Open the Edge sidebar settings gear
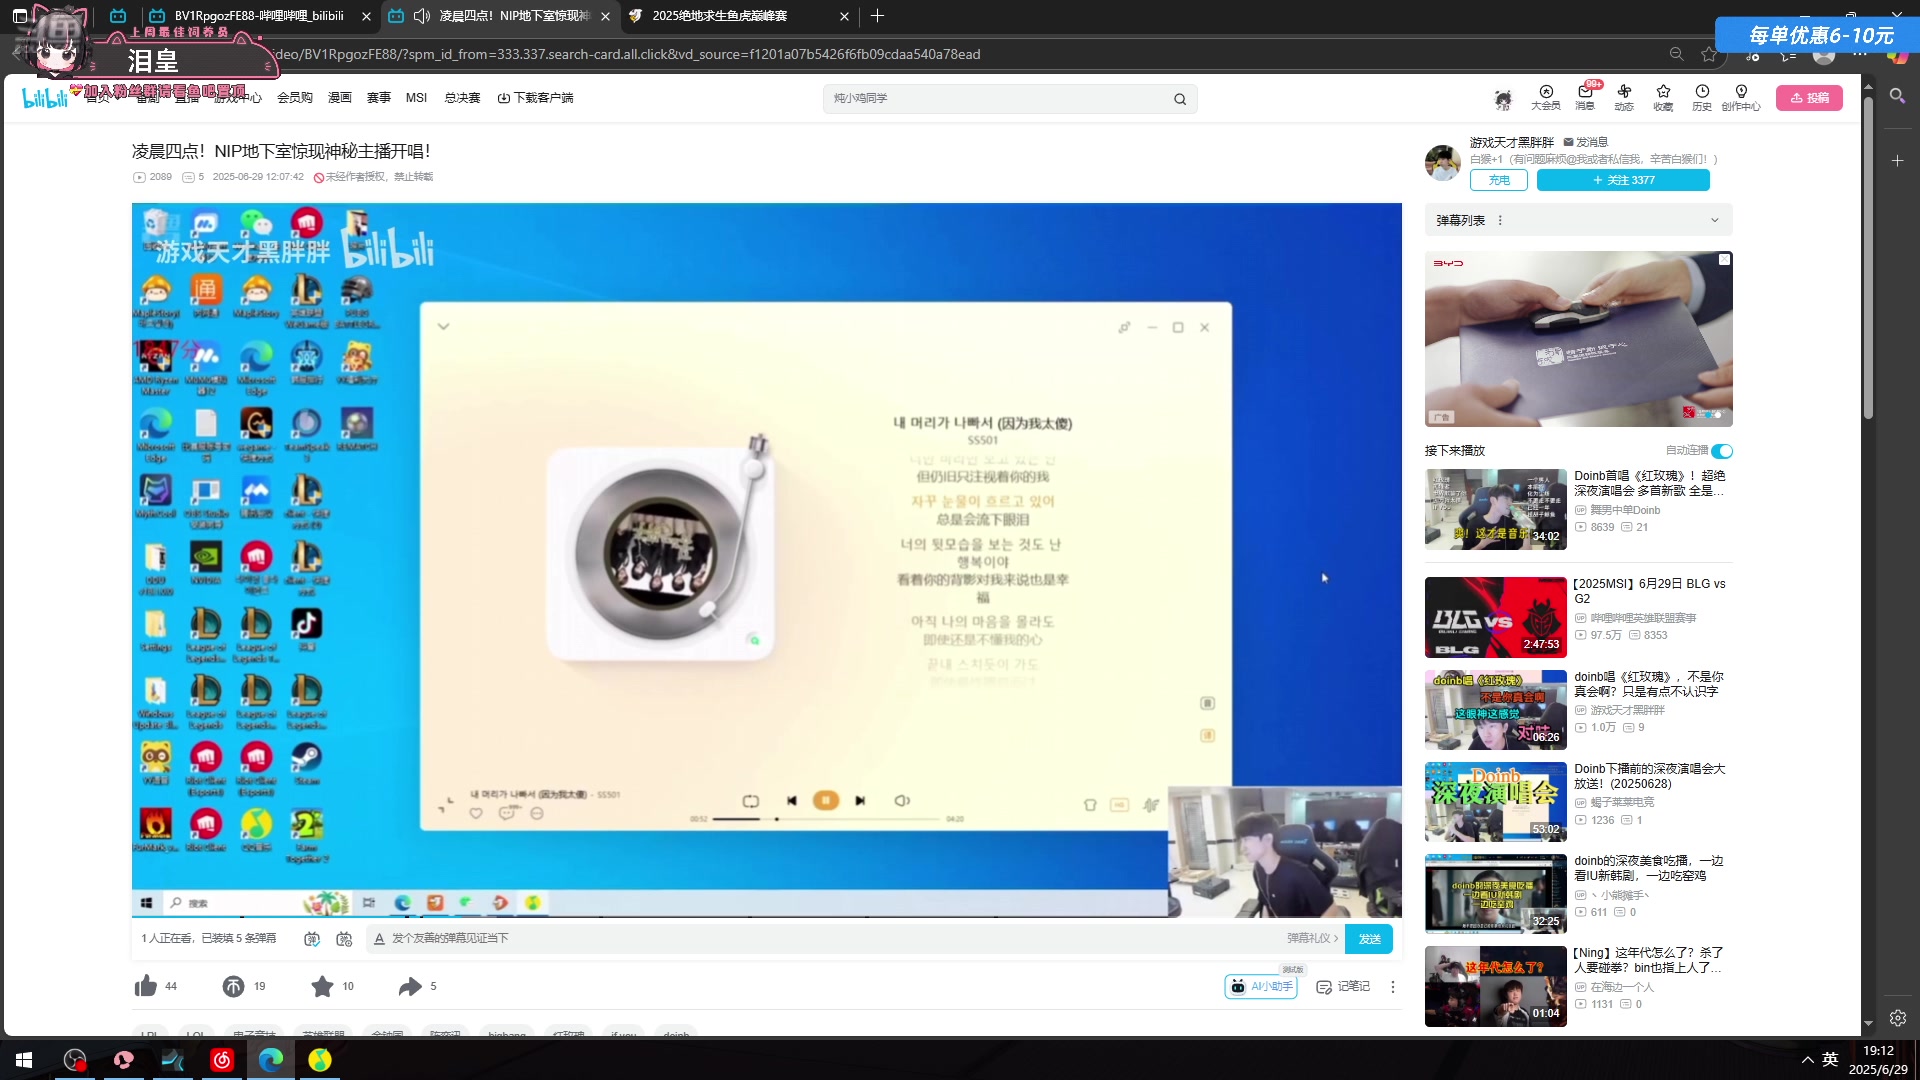This screenshot has width=1920, height=1080. pos(1897,1018)
